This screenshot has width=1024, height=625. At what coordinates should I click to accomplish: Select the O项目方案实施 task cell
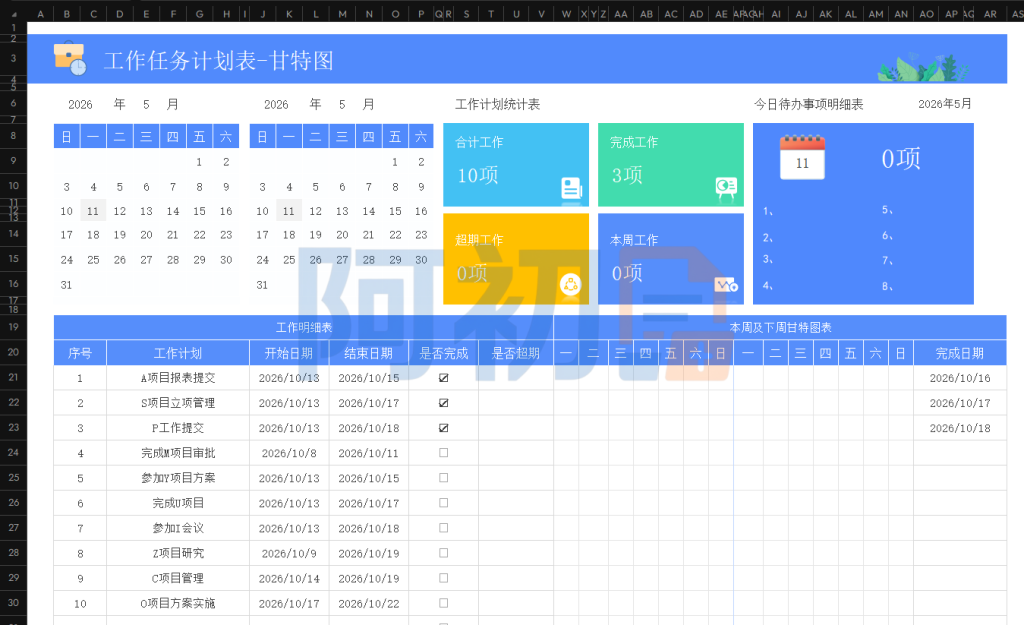pos(178,603)
